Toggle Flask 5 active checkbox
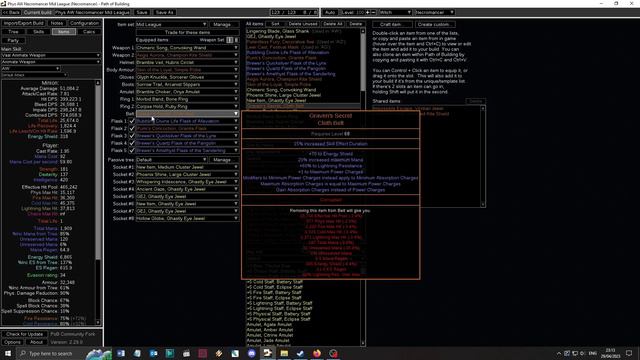The image size is (640, 360). [x=132, y=151]
